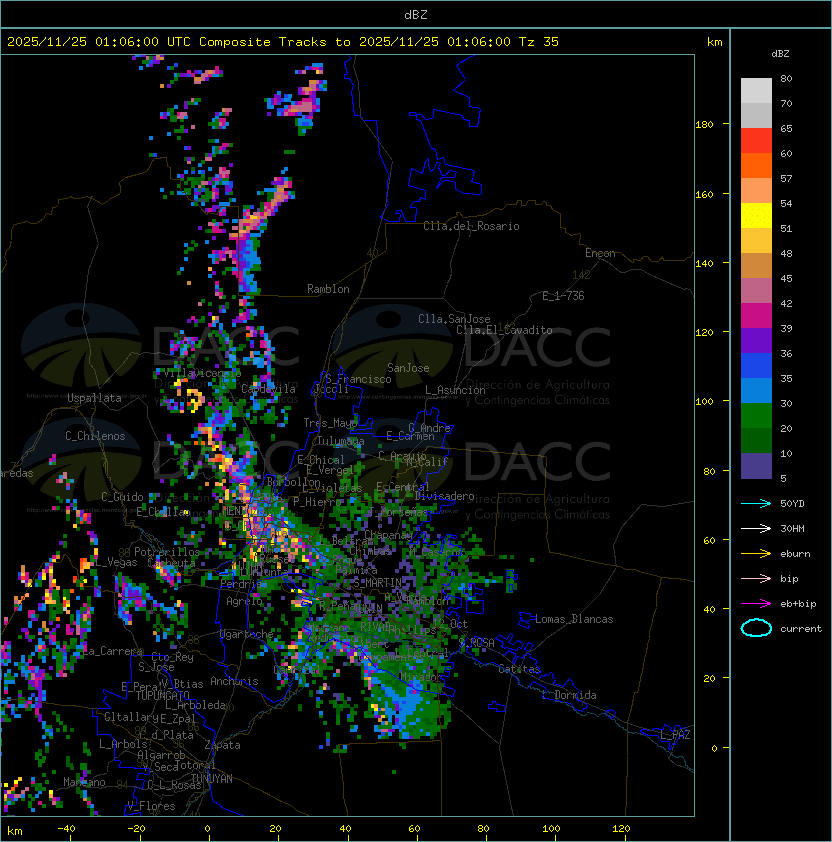Viewport: 832px width, 842px height.
Task: Click the 'Agrelo' map label
Action: coord(244,601)
